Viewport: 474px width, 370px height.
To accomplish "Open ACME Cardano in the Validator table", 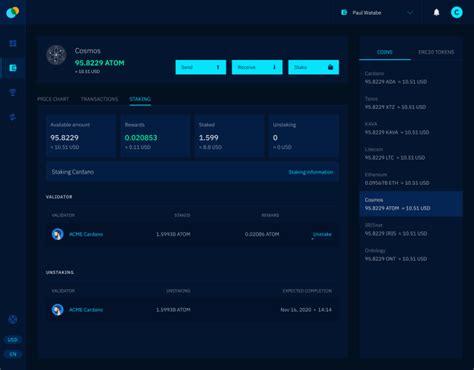I will [86, 234].
